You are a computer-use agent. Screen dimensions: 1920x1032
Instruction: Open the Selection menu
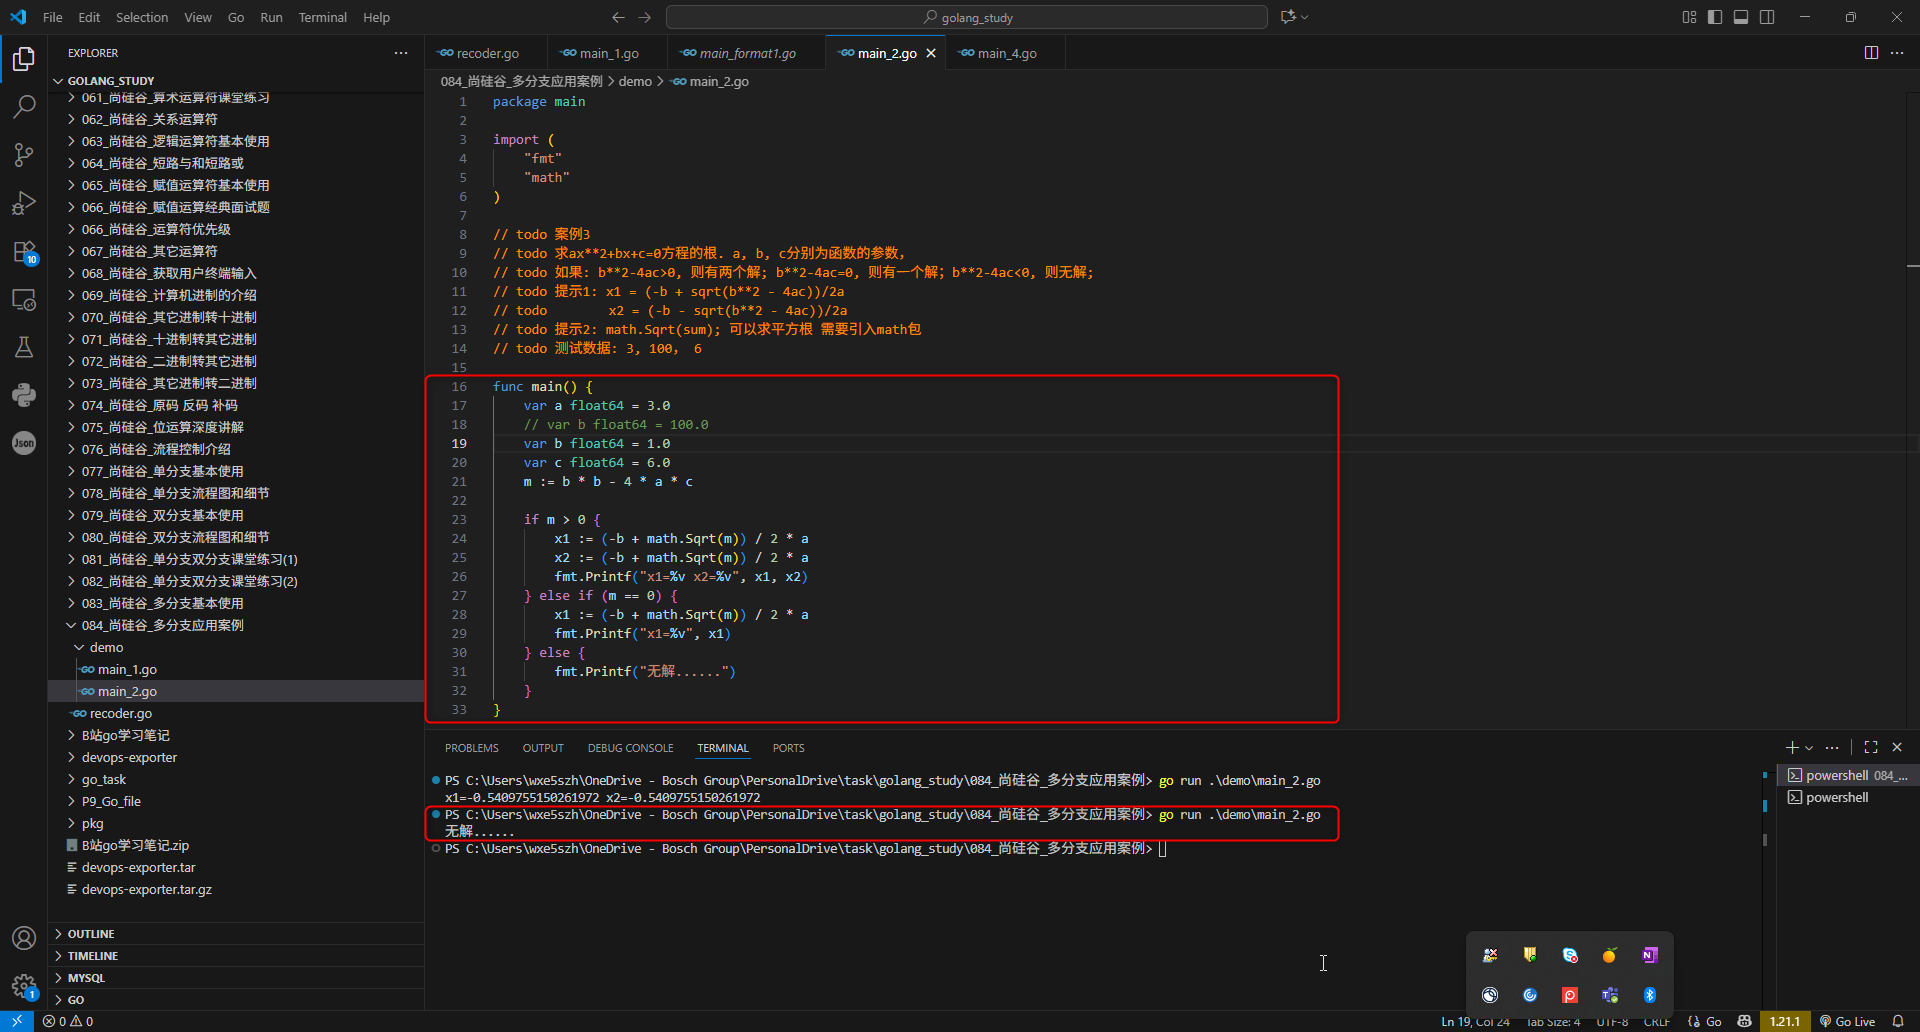(142, 17)
